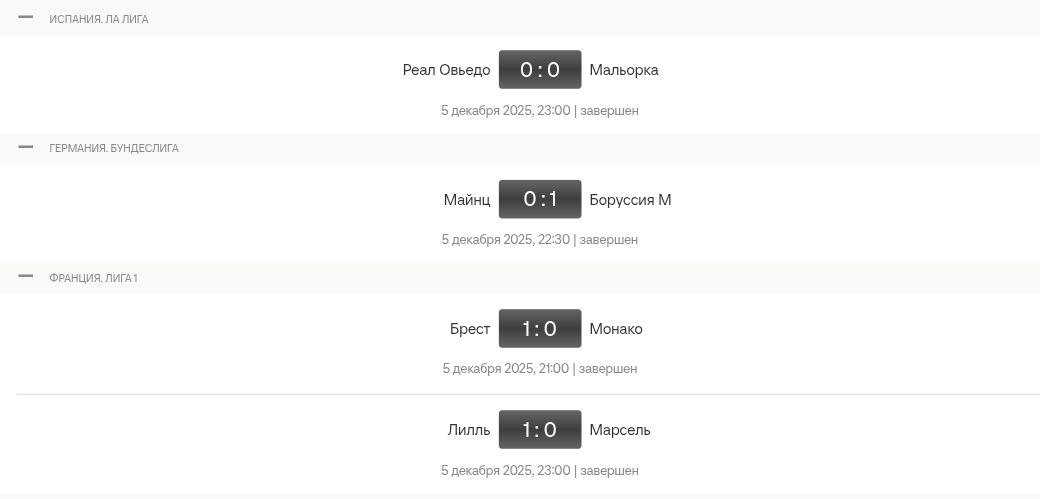Viewport: 1040px width, 499px height.
Task: Click the Реал Овьедо team name
Action: pos(446,70)
